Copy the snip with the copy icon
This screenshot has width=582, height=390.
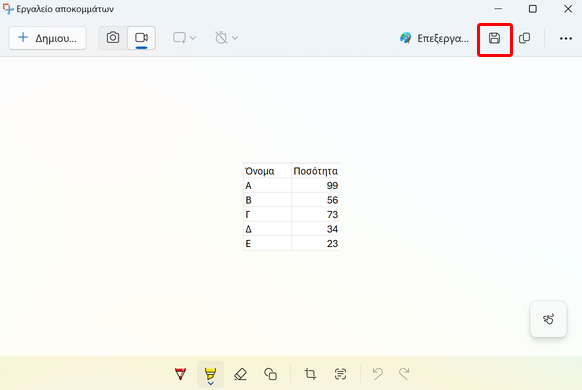tap(524, 38)
